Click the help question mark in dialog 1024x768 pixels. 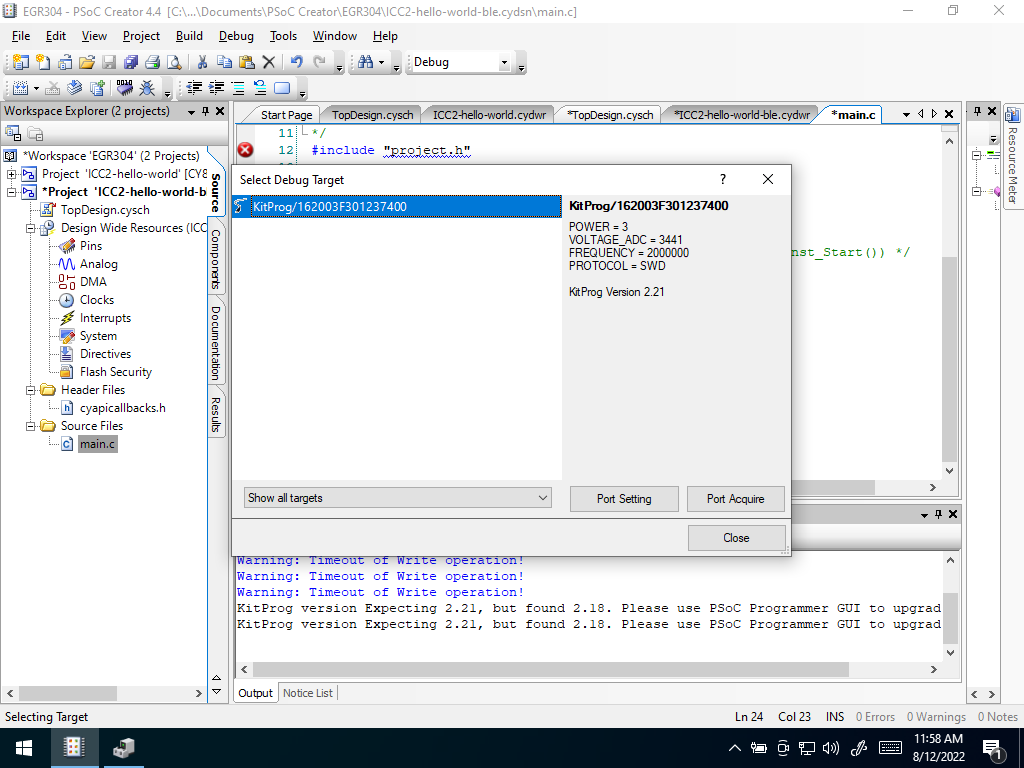[x=723, y=179]
